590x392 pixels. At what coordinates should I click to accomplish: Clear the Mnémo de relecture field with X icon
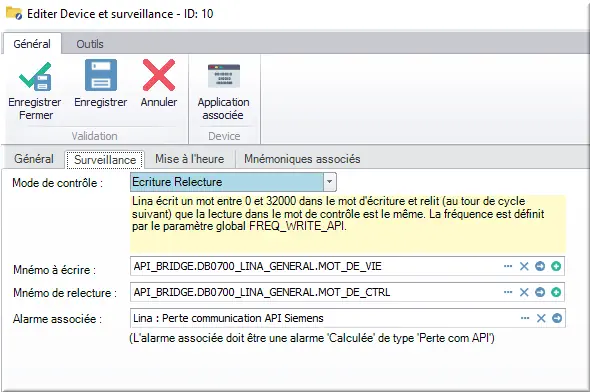[524, 292]
